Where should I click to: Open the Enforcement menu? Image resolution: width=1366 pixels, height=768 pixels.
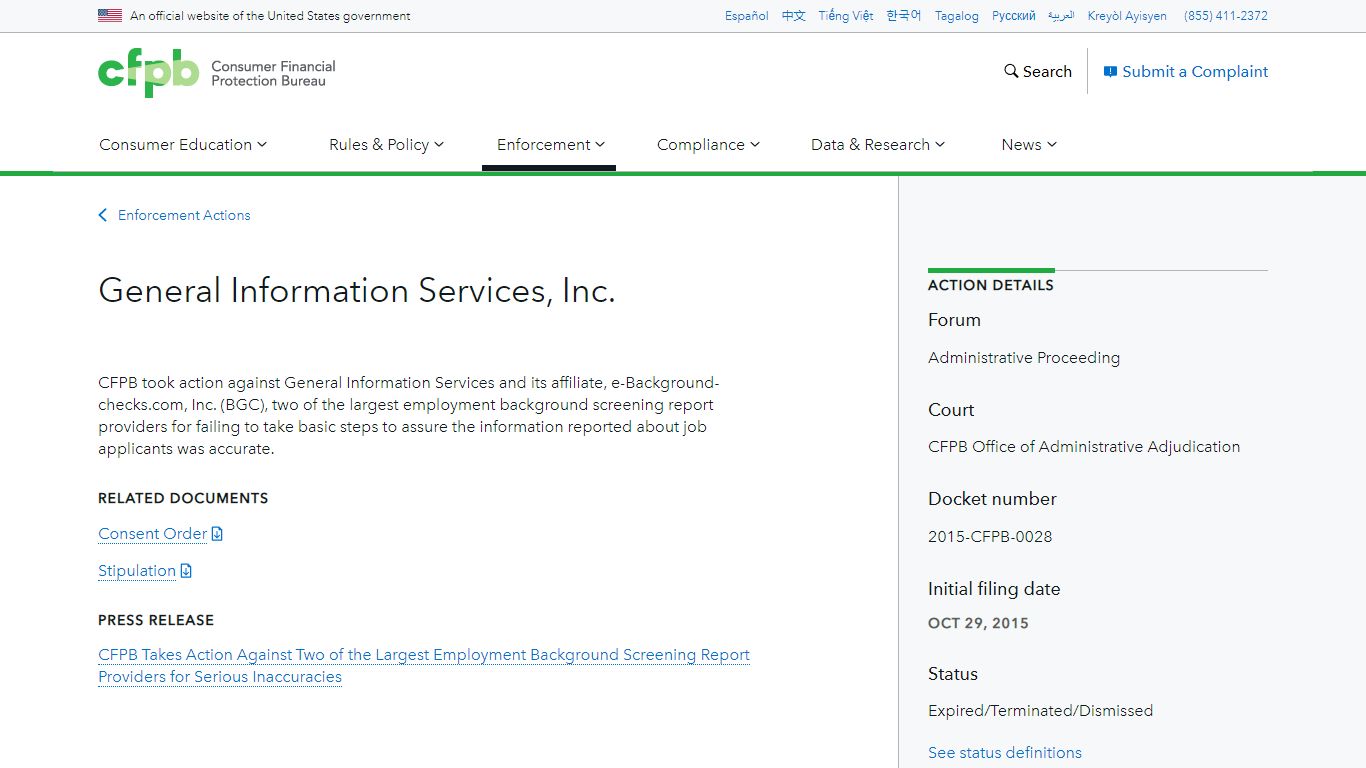point(550,145)
